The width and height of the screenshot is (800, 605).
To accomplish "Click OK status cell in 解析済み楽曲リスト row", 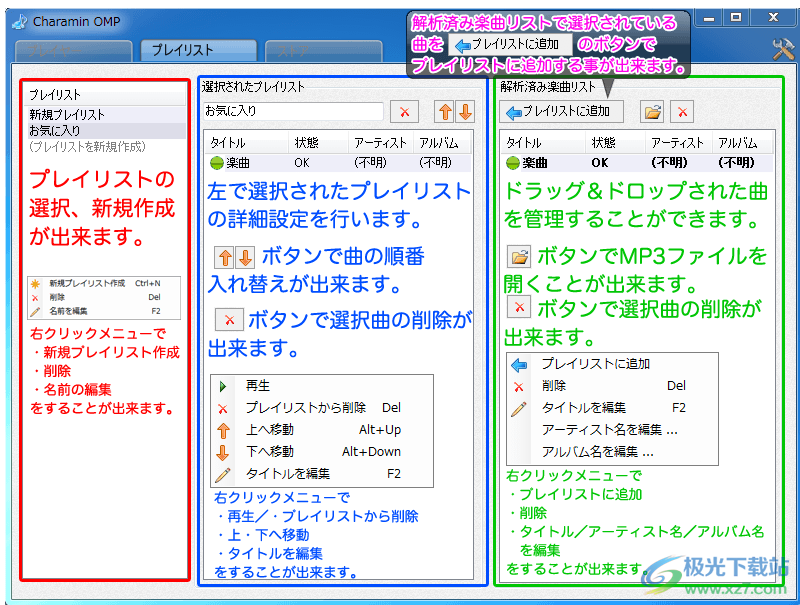I will pyautogui.click(x=600, y=163).
